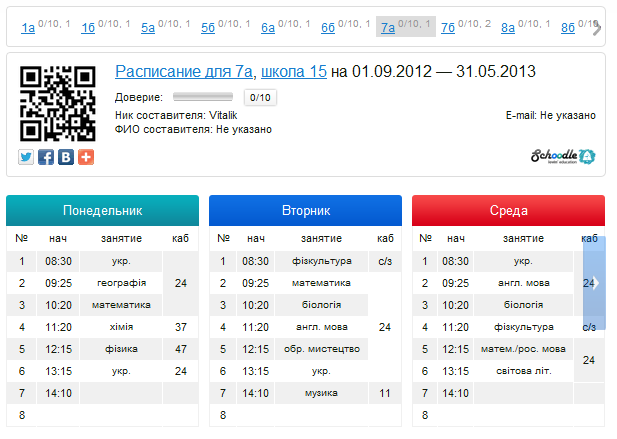
Task: Click the trust rating bar
Action: 203,97
